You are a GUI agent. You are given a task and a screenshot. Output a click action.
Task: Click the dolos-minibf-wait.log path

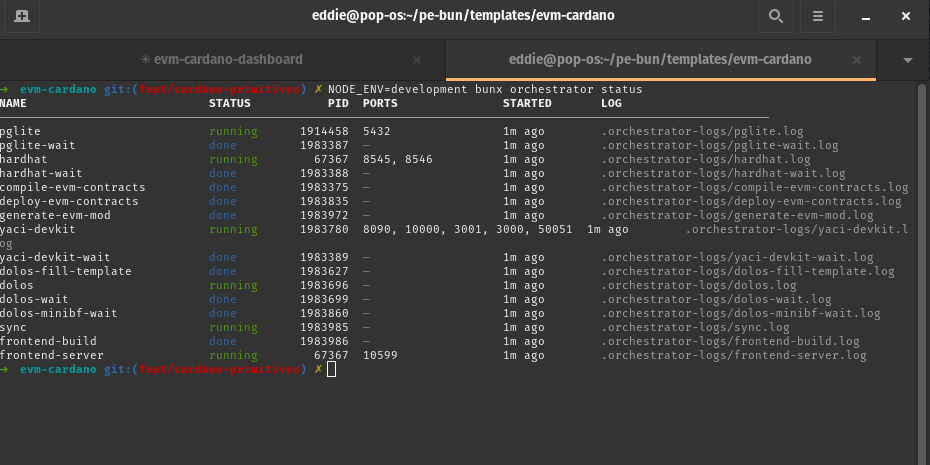(741, 314)
